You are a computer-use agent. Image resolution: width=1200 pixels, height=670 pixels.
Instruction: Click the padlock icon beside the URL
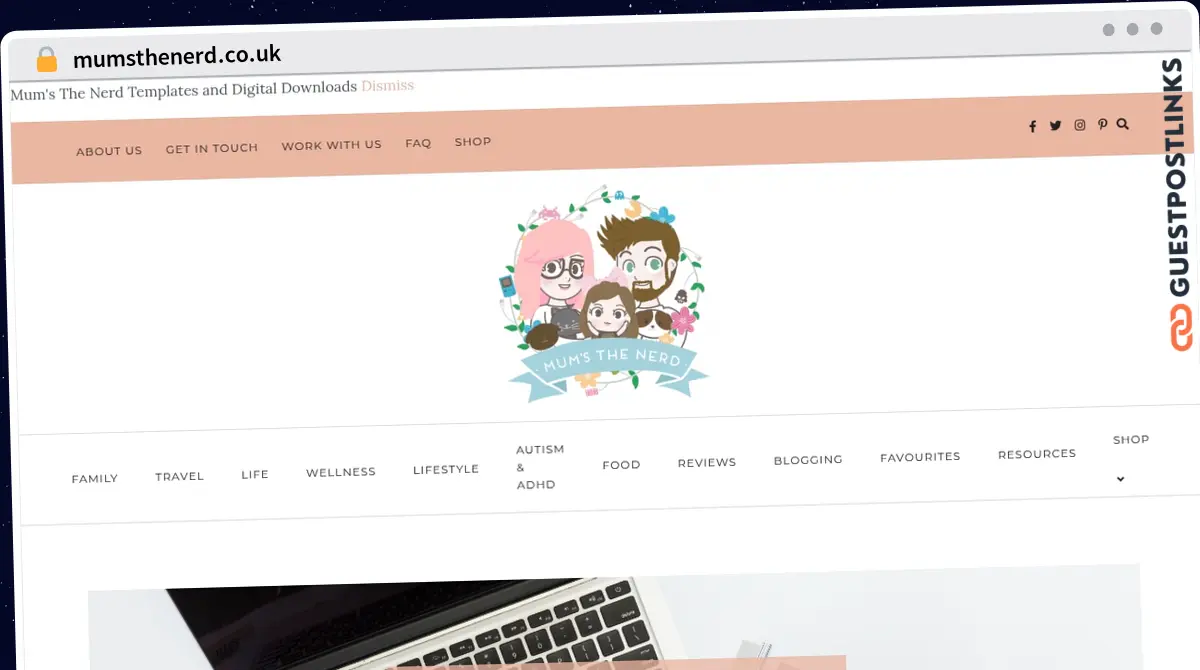(x=47, y=60)
